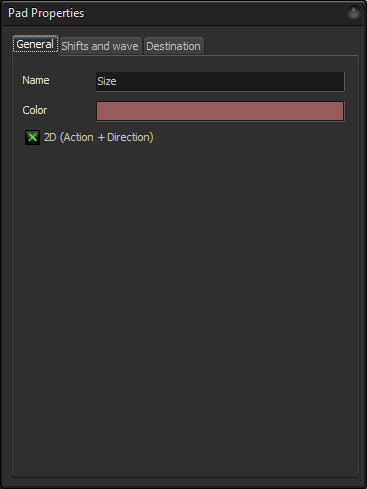Viewport: 367px width, 489px height.
Task: Show the wave settings via Shifts and wave
Action: pyautogui.click(x=100, y=46)
